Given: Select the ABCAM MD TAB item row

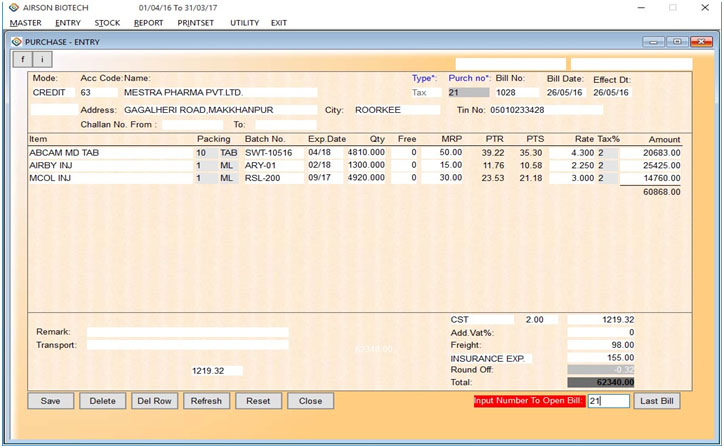Looking at the screenshot, I should tap(108, 152).
